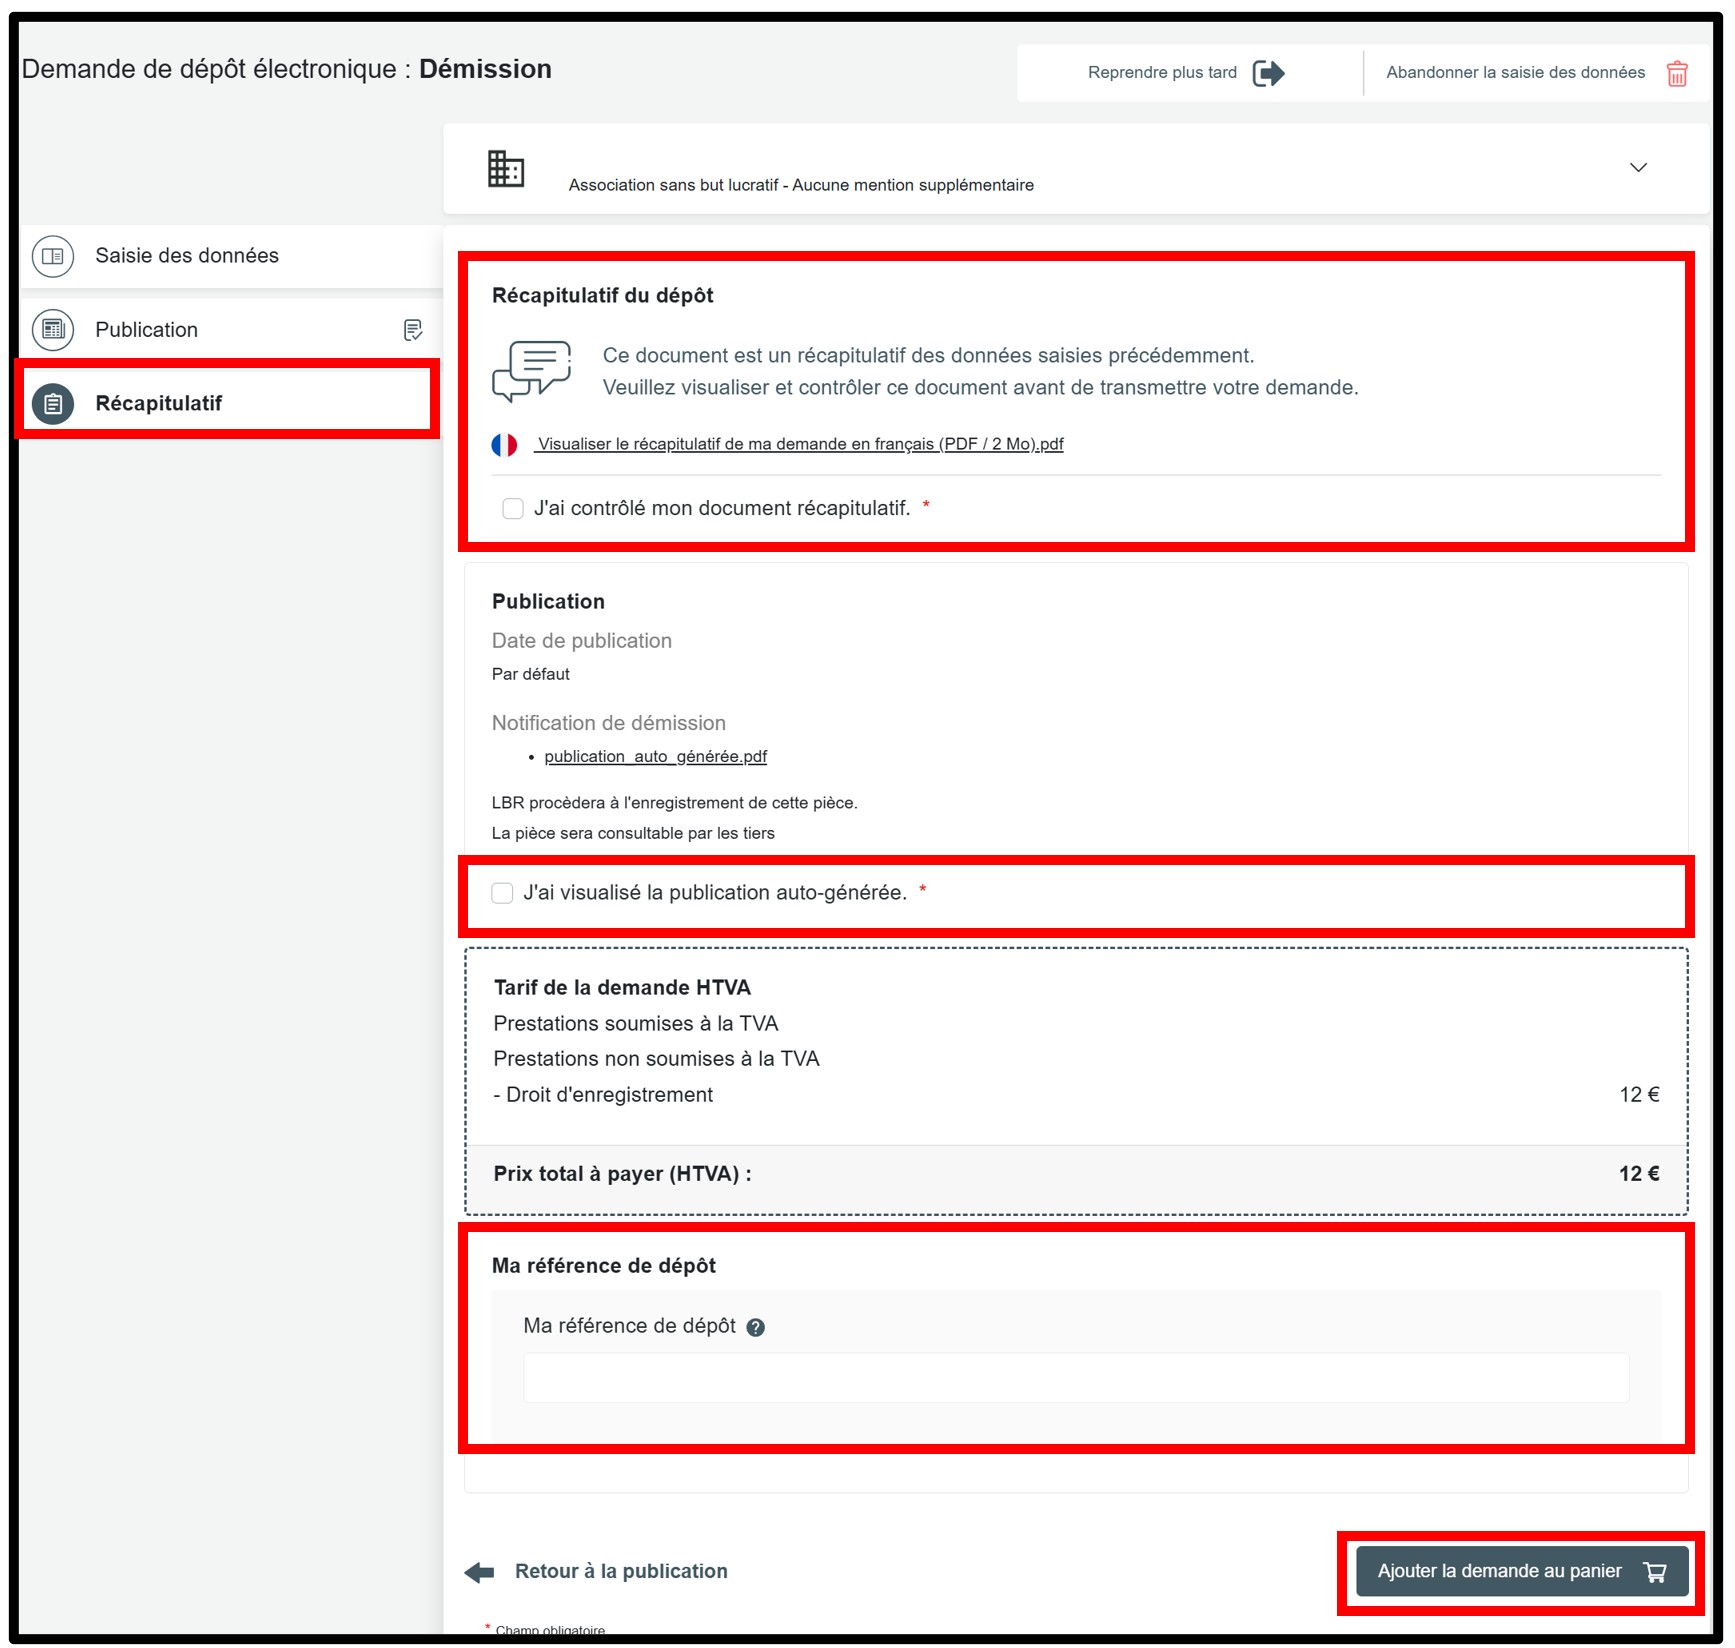Click the Saisie des données step icon
The height and width of the screenshot is (1648, 1735).
click(53, 256)
